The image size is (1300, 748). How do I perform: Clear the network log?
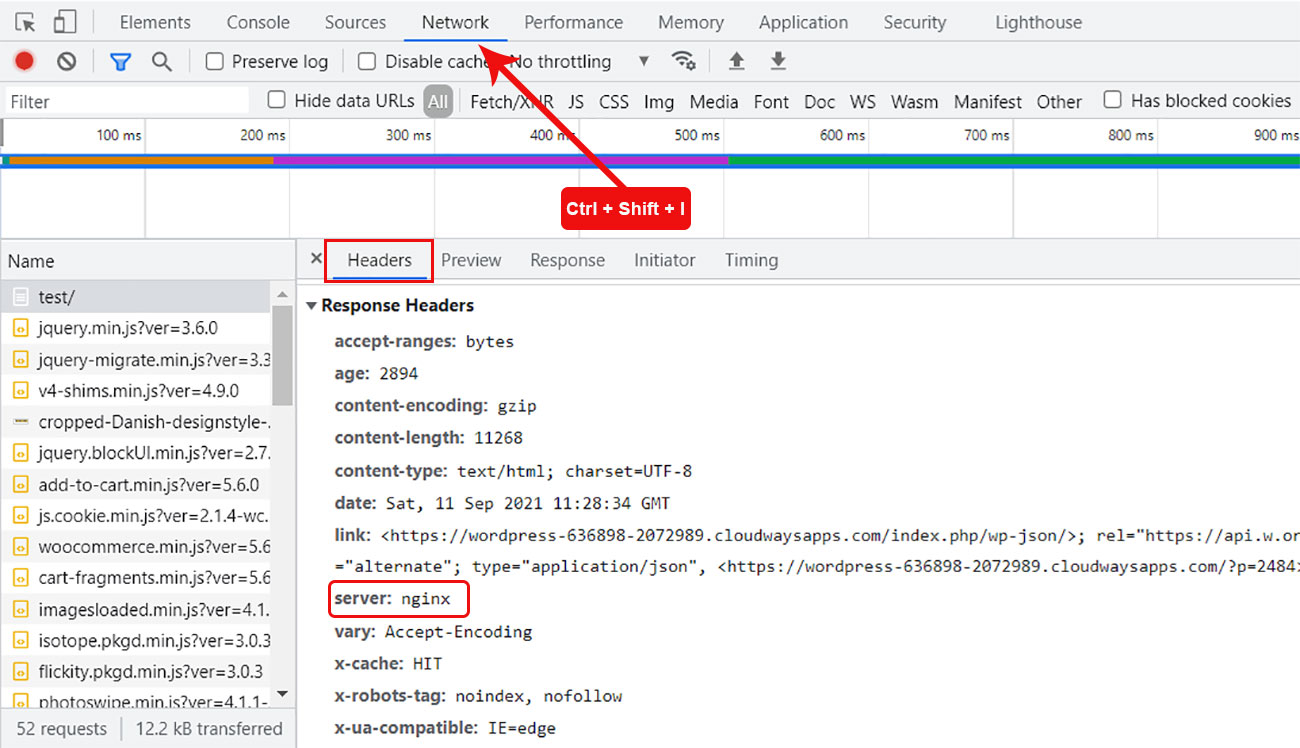[x=67, y=62]
